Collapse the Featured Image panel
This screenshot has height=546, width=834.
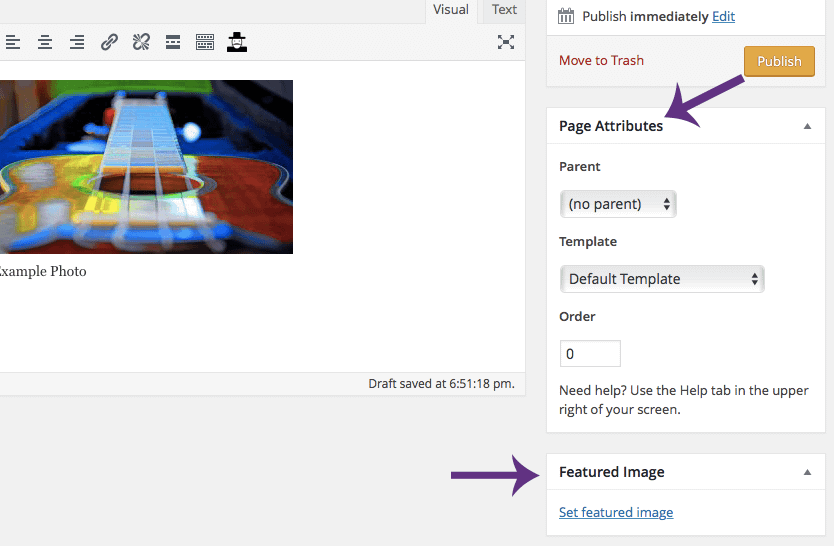click(807, 472)
